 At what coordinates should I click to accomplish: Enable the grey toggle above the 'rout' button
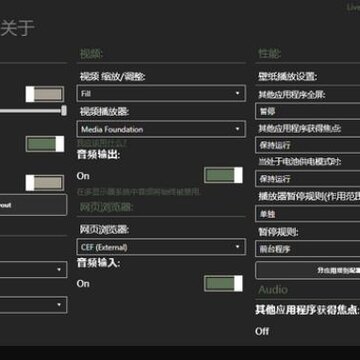(x=45, y=183)
